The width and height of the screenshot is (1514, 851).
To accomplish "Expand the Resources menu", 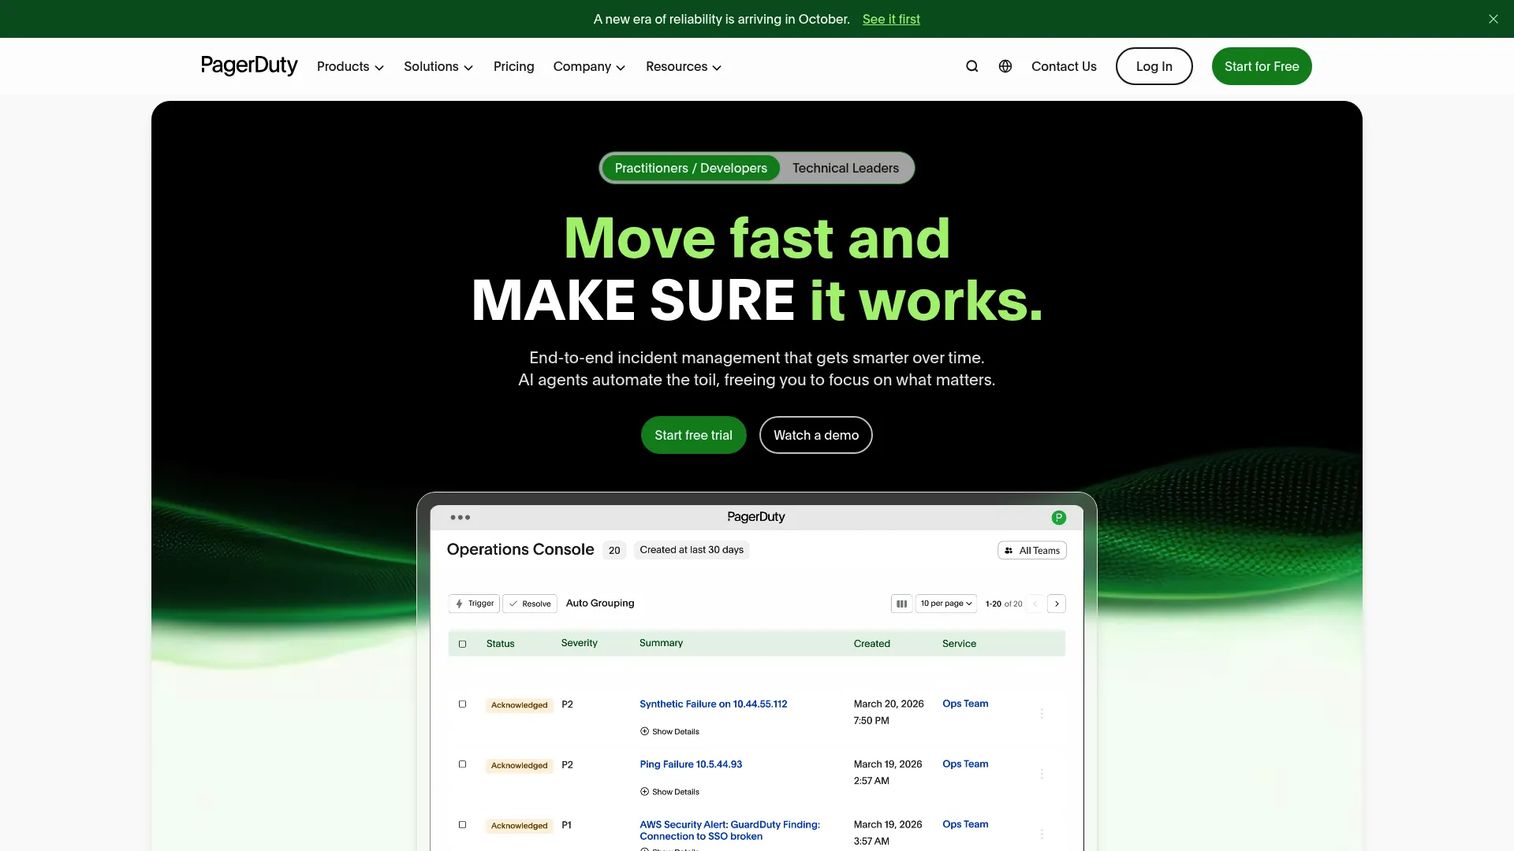I will click(683, 66).
